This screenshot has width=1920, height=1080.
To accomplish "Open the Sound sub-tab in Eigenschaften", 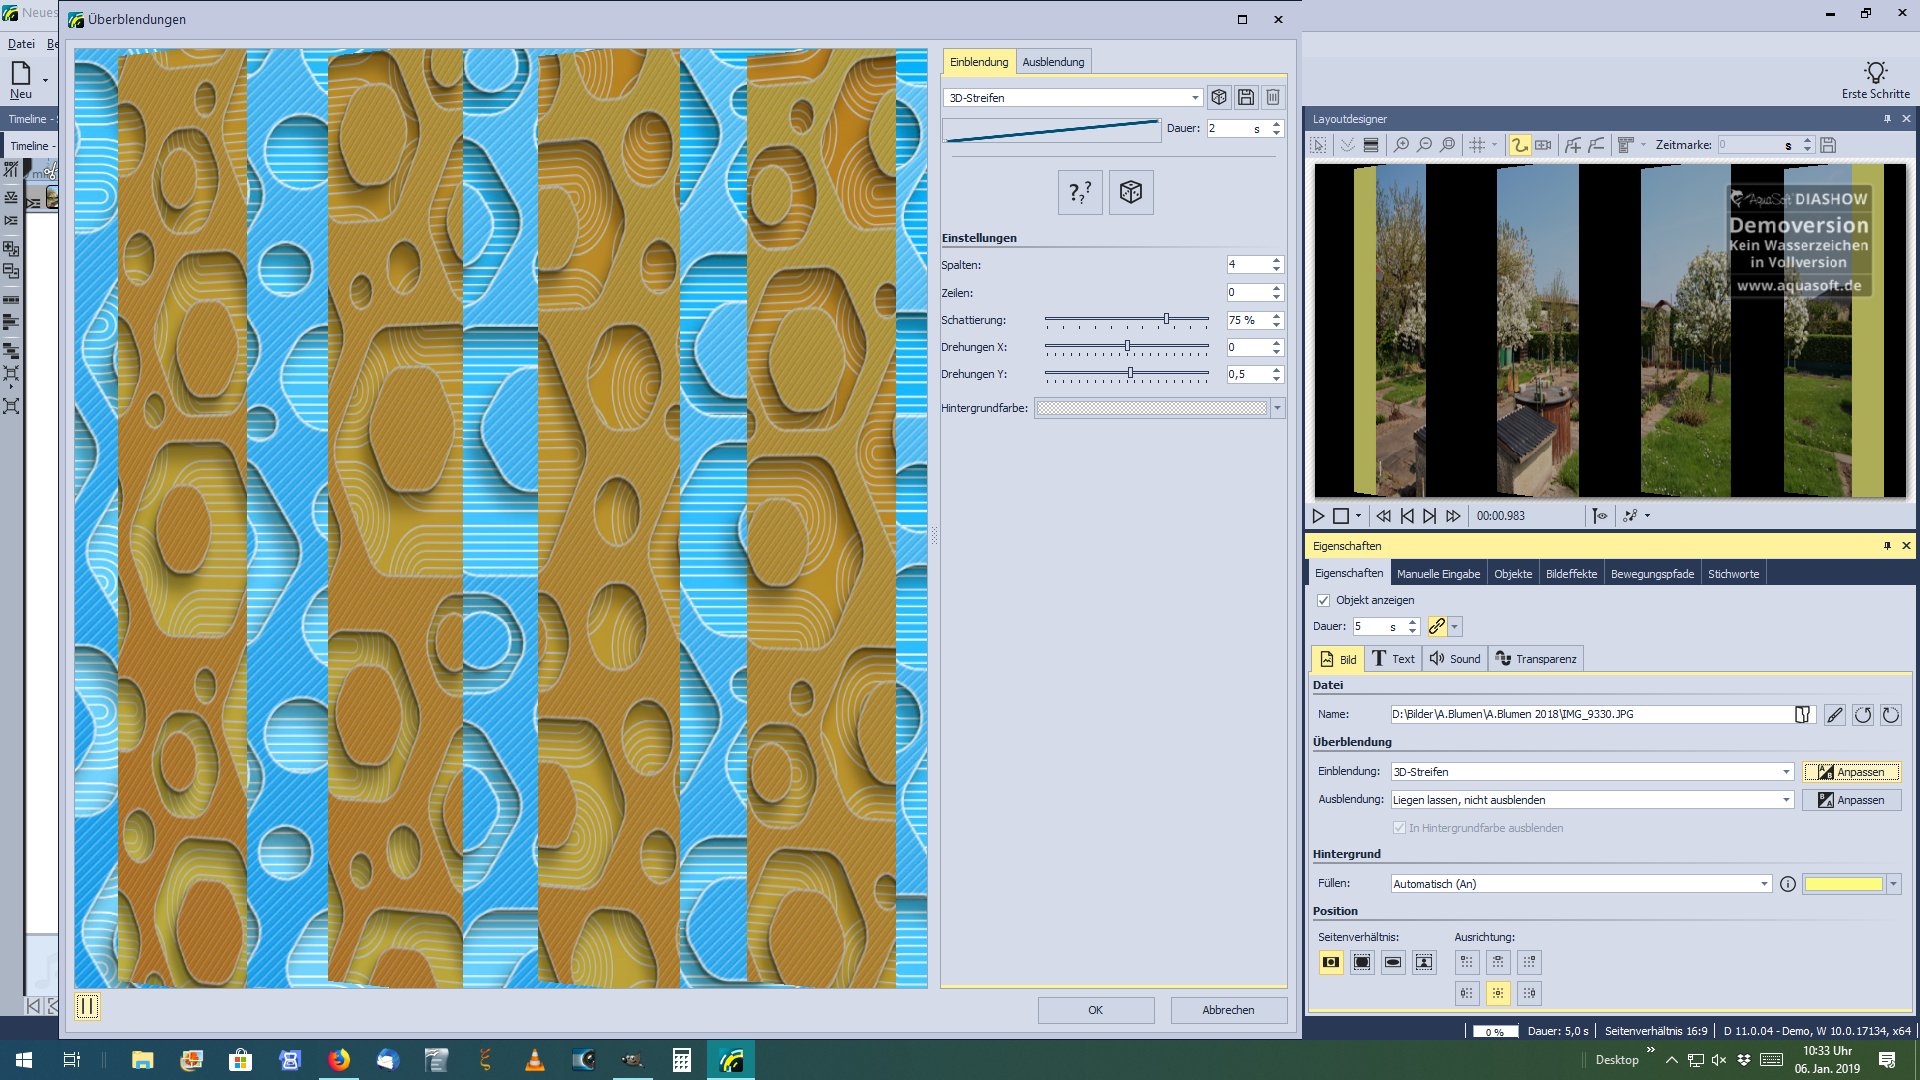I will (x=1455, y=659).
